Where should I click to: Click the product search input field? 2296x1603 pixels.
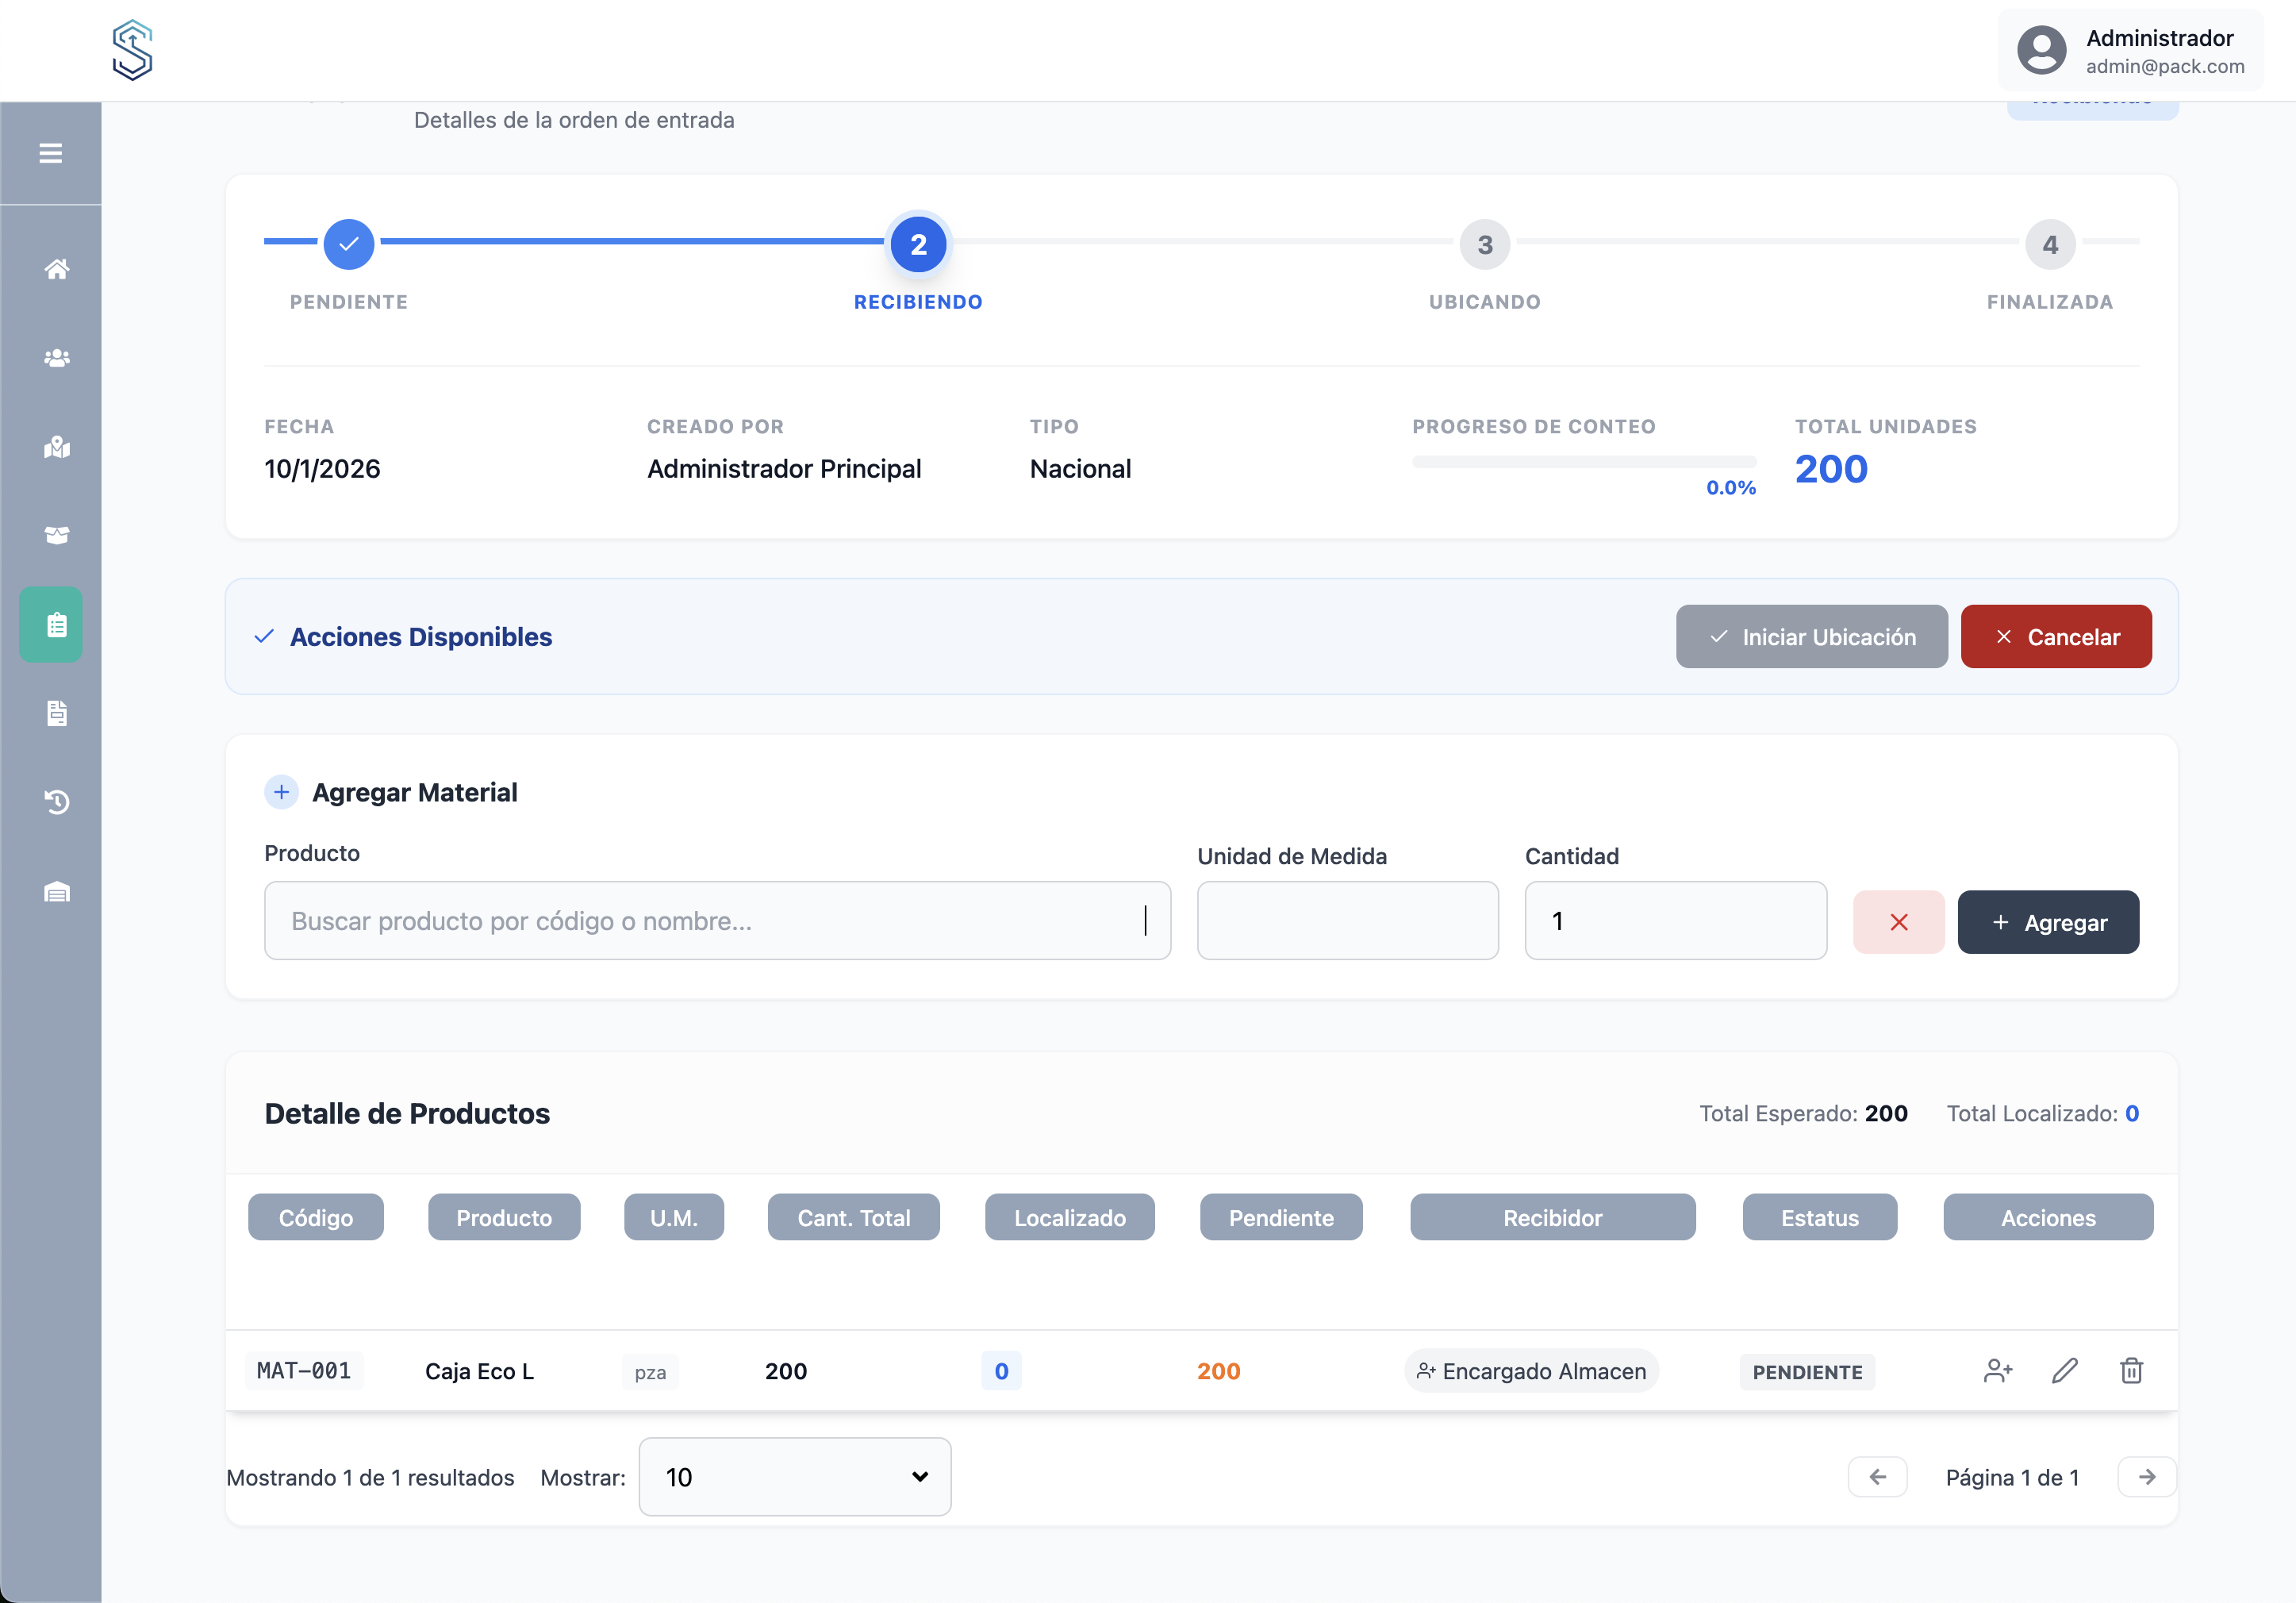coord(716,920)
